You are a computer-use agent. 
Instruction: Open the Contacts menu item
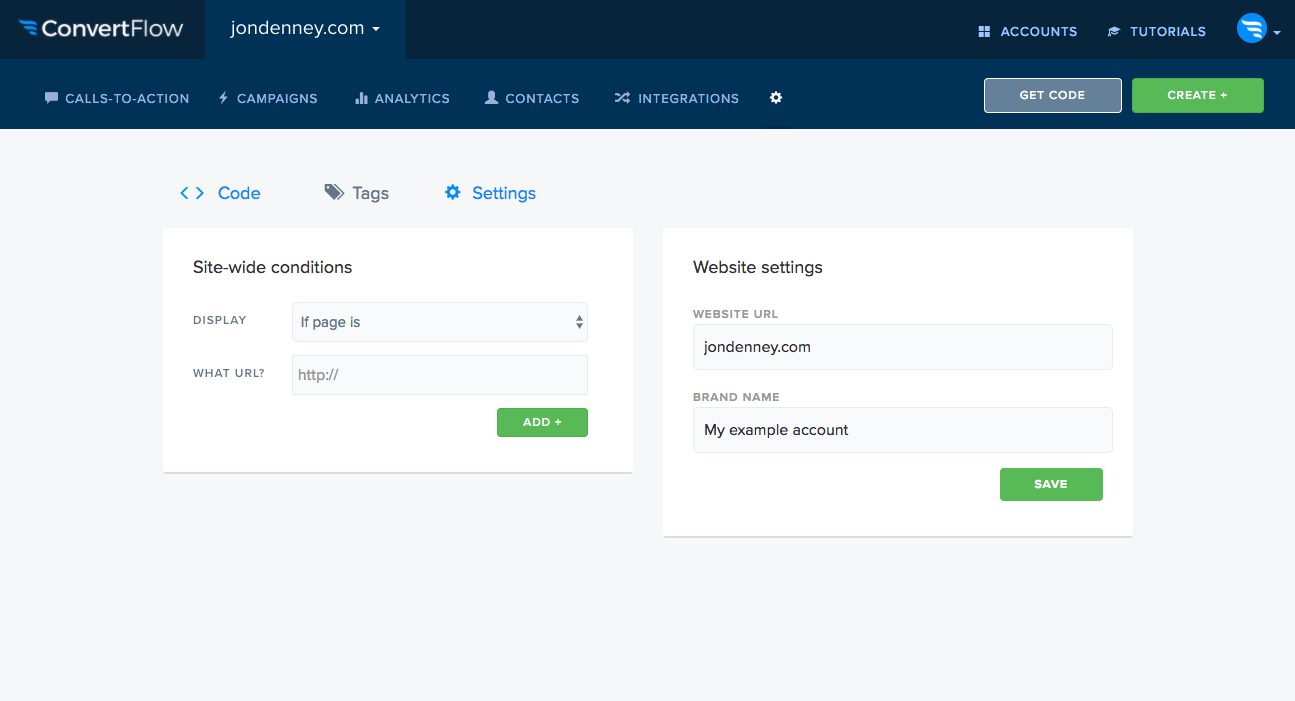(x=532, y=98)
